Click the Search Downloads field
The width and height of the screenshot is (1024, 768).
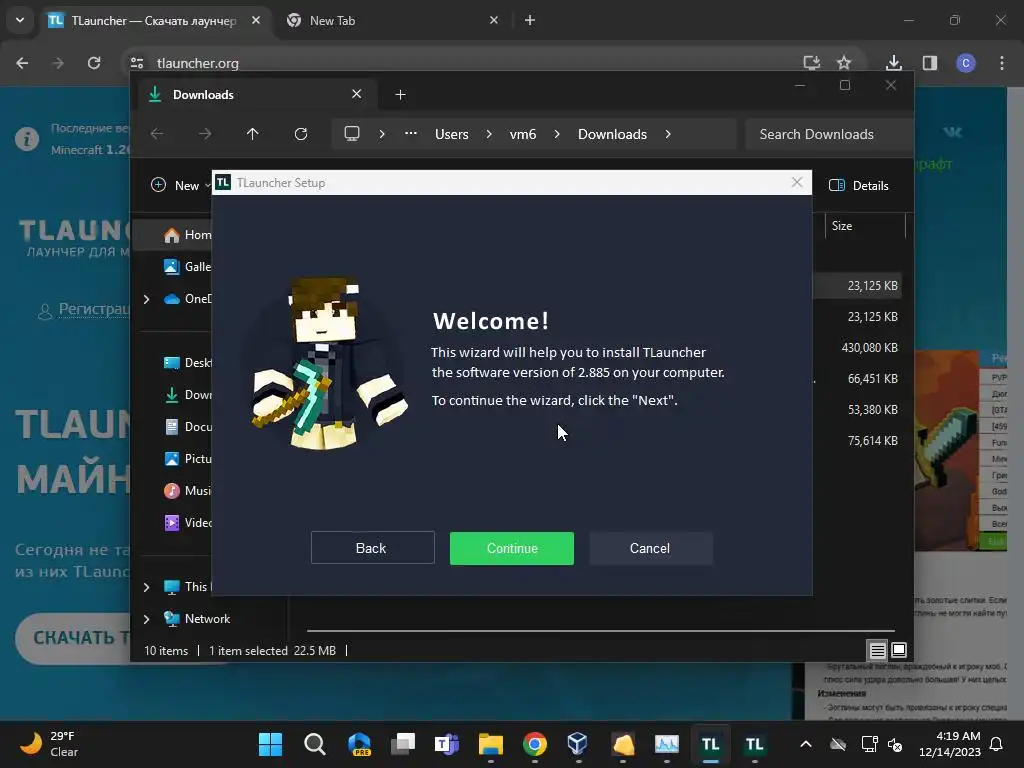(829, 134)
